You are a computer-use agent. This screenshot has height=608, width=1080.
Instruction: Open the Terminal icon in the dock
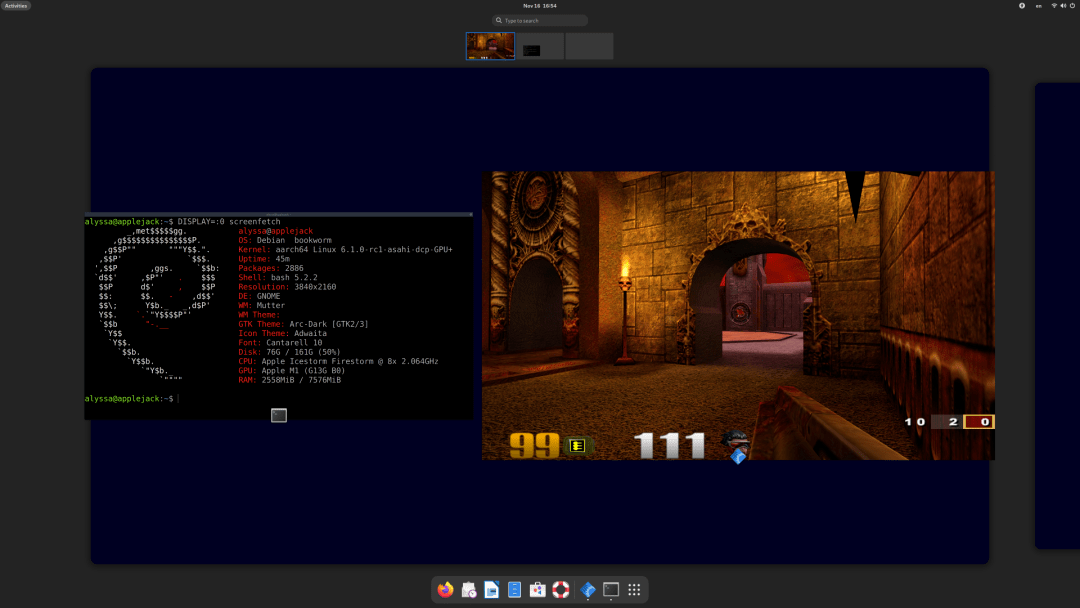611,590
